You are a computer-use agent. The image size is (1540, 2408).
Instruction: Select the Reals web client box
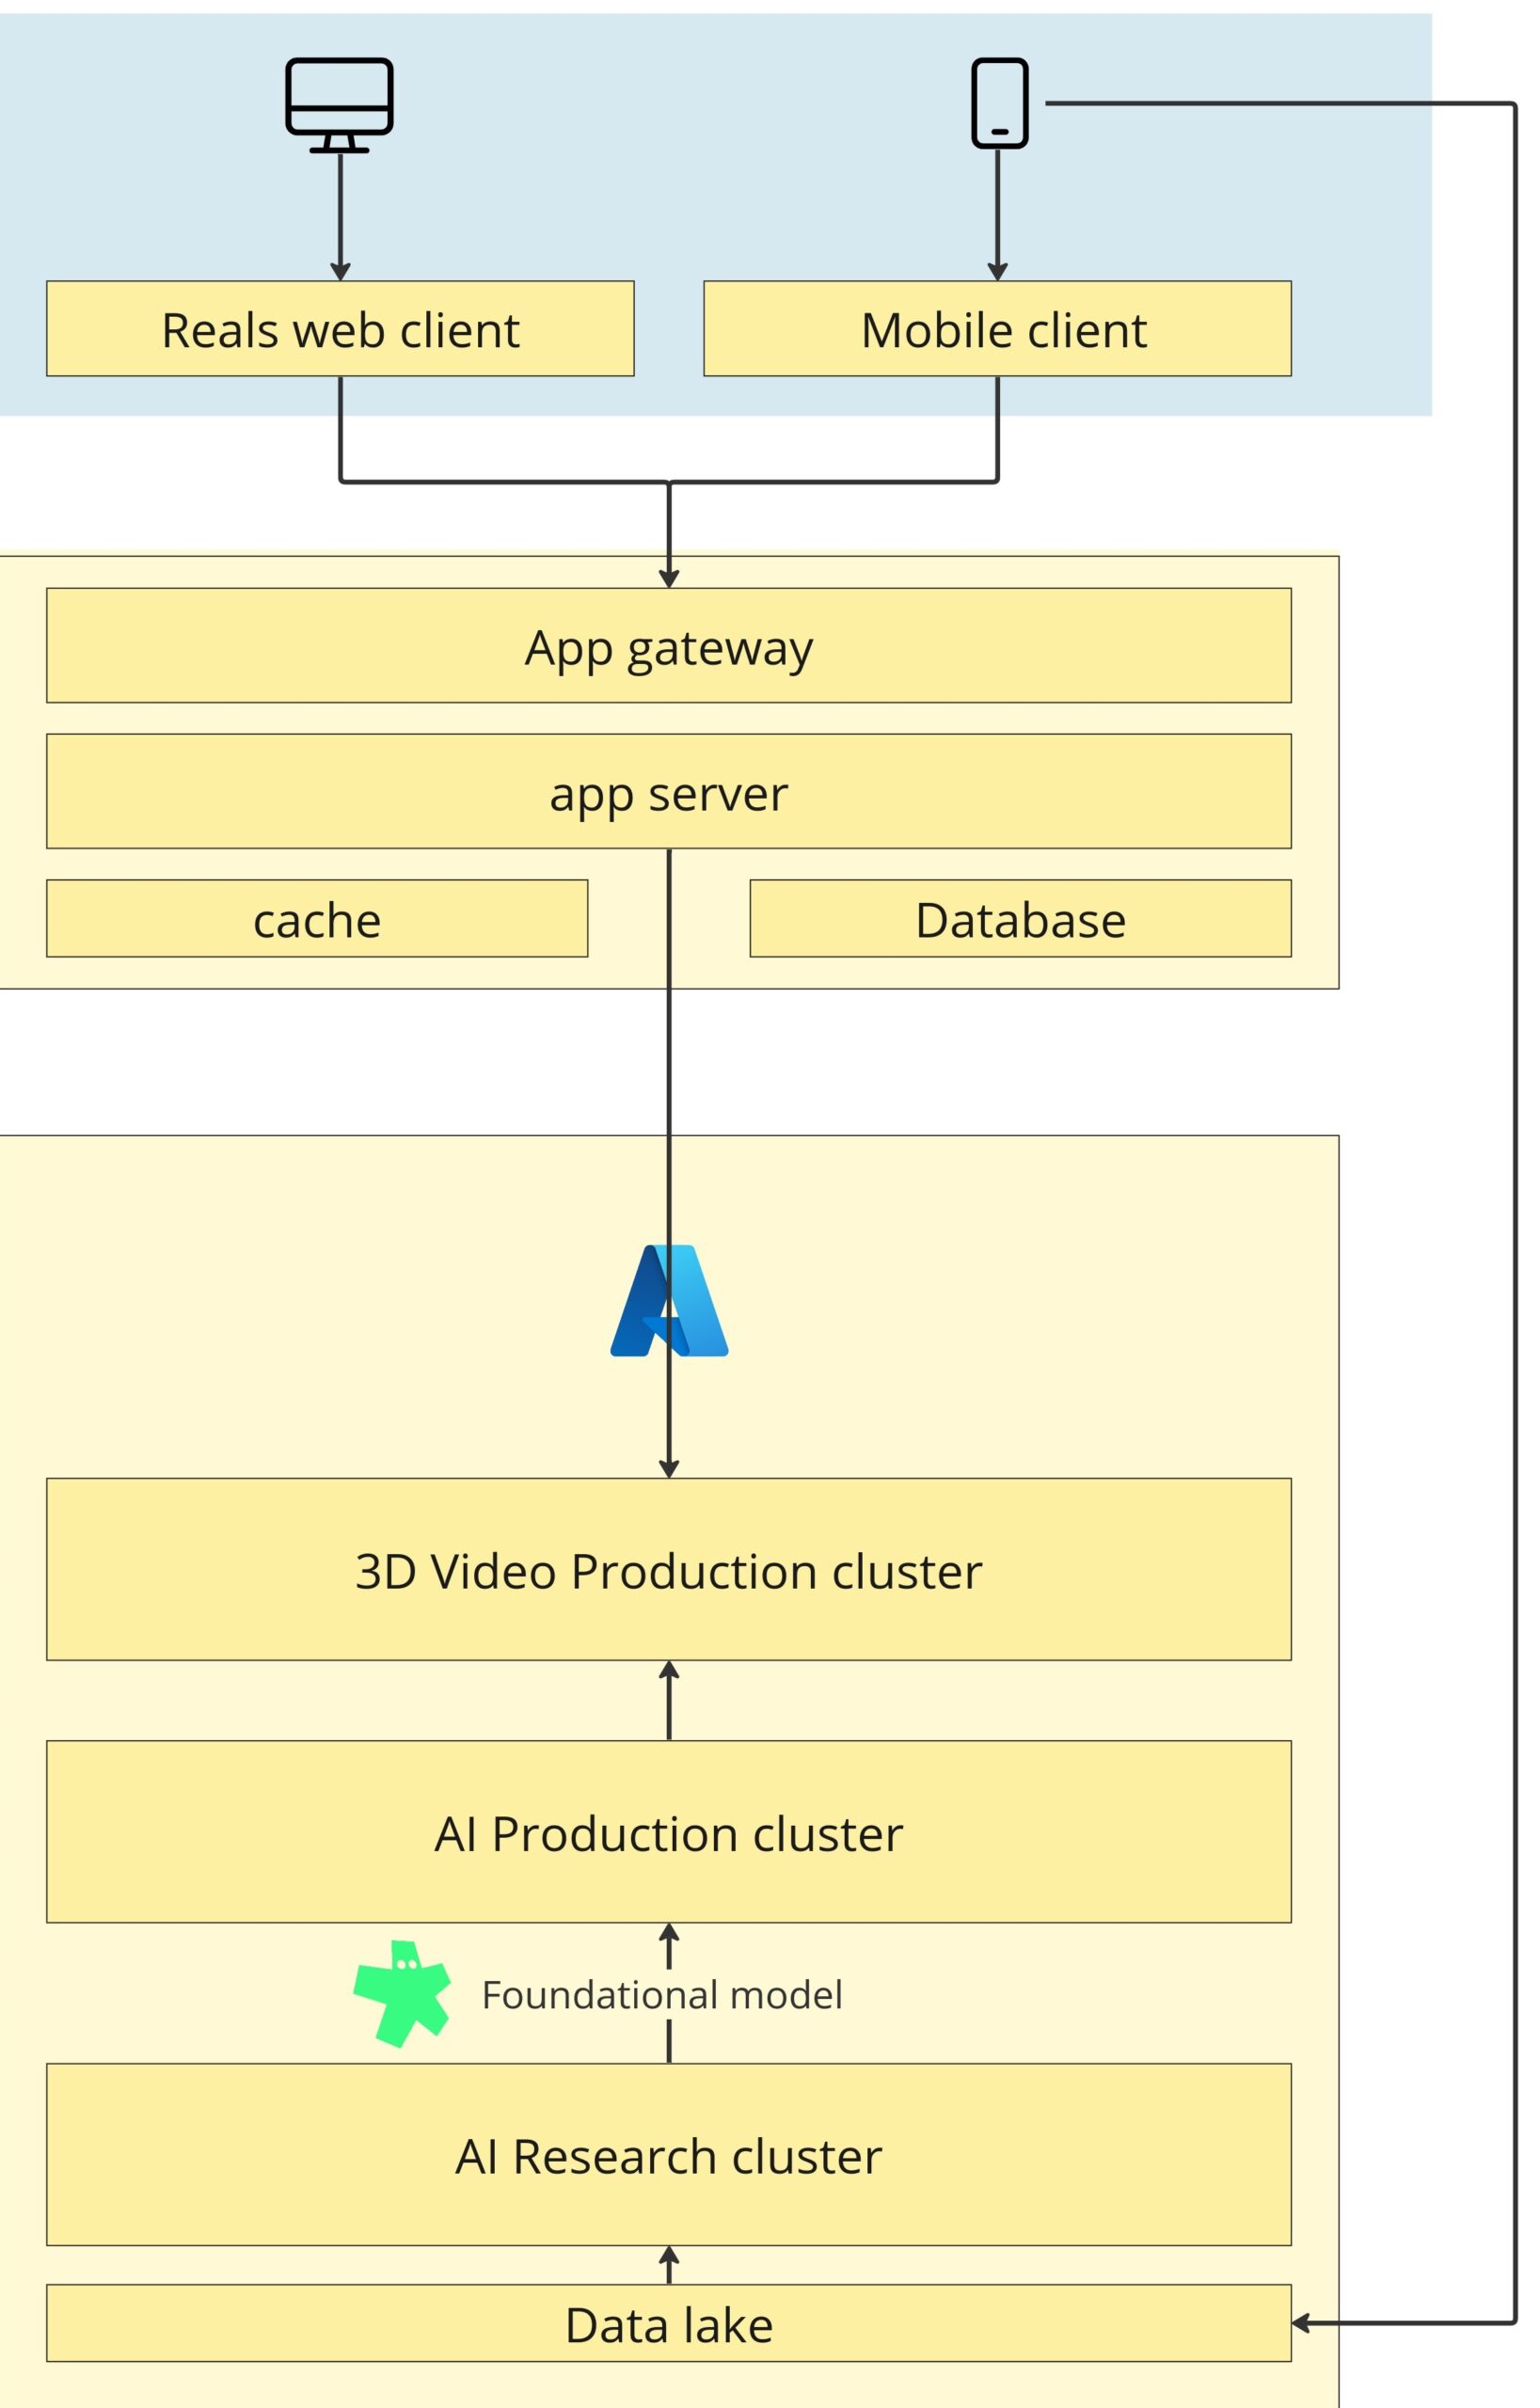(340, 329)
